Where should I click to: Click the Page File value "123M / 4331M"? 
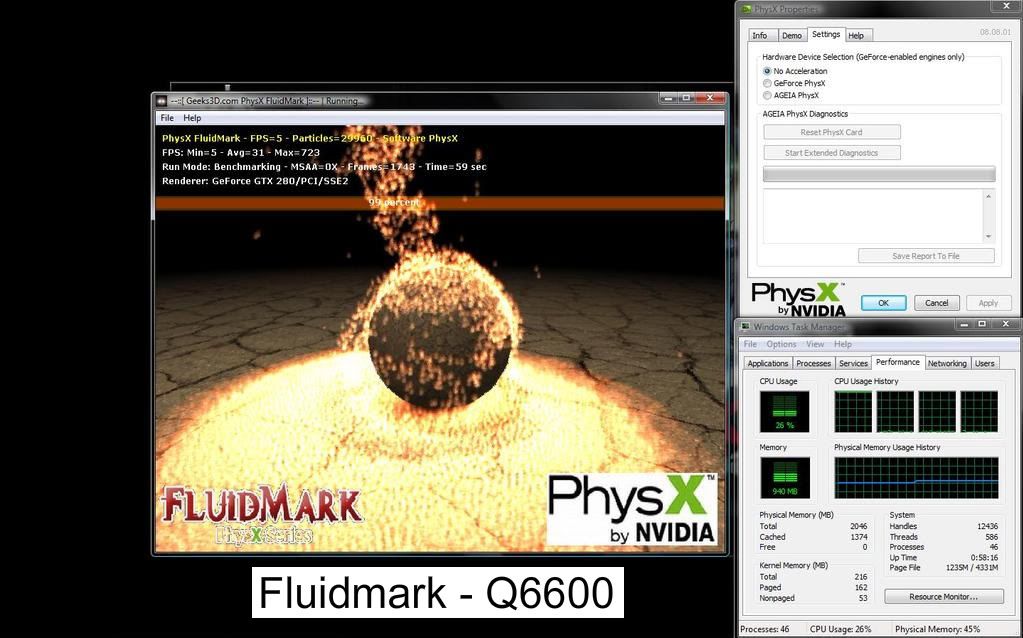[972, 568]
